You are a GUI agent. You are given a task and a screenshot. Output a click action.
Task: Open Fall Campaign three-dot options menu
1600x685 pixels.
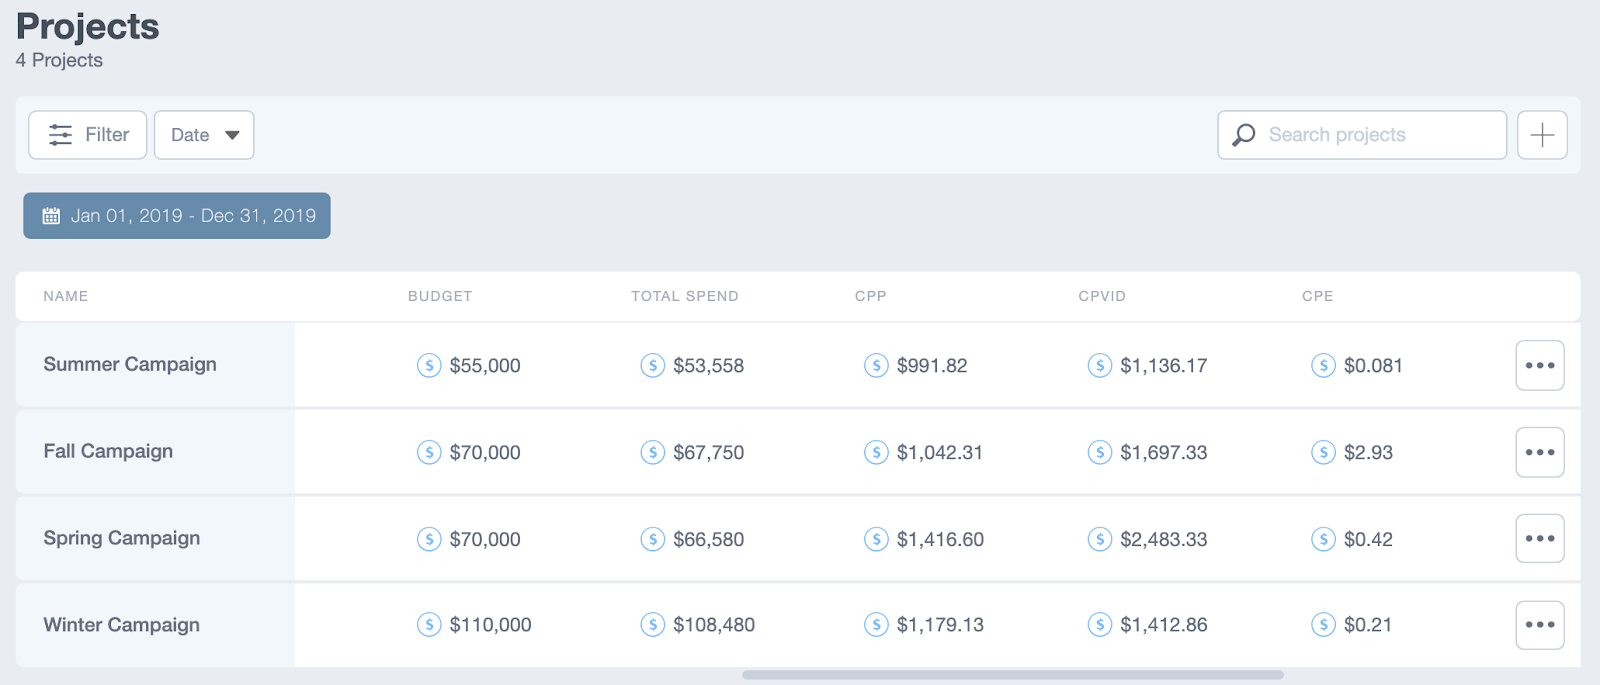[x=1540, y=452]
